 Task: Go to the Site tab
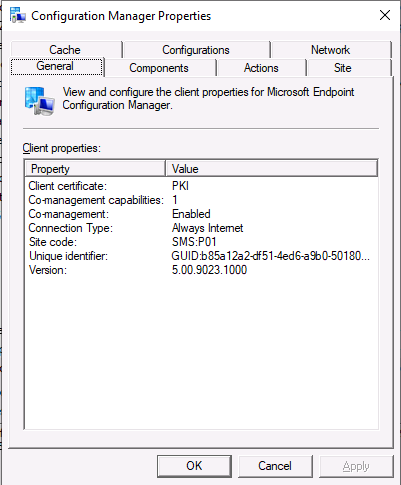click(343, 68)
